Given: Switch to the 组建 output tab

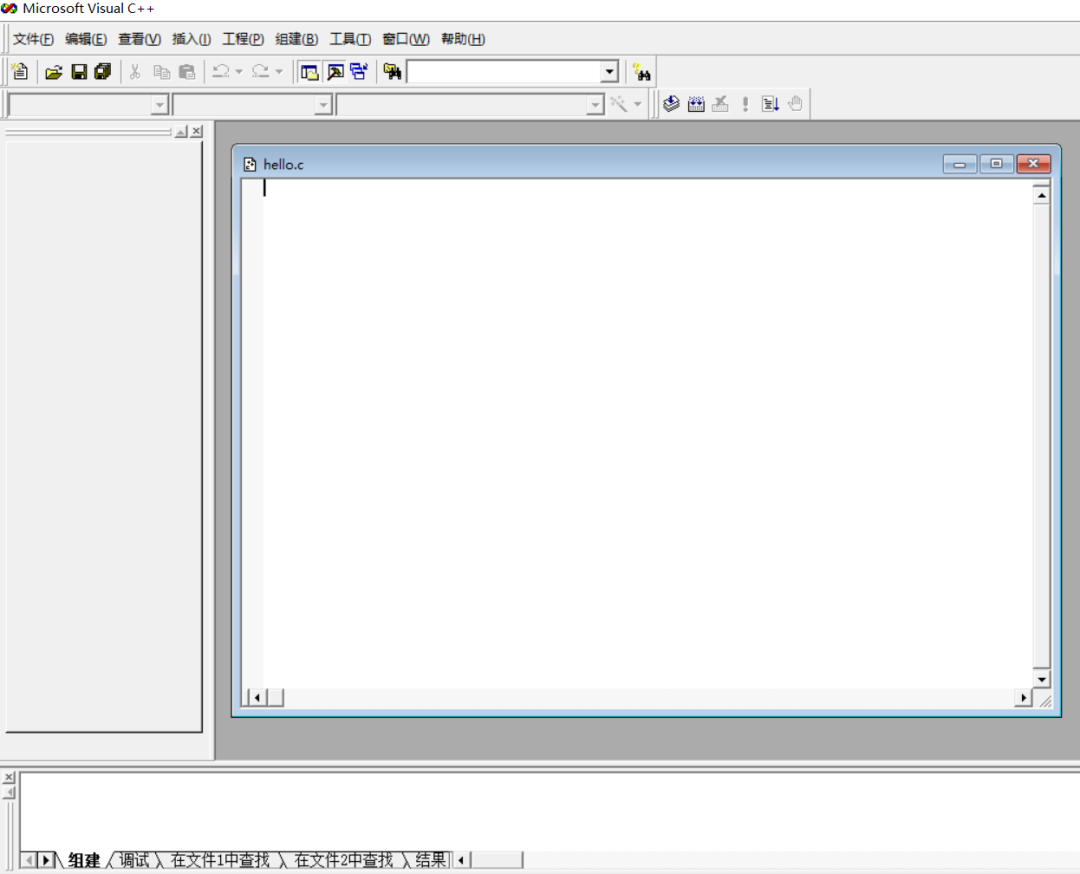Looking at the screenshot, I should (84, 860).
